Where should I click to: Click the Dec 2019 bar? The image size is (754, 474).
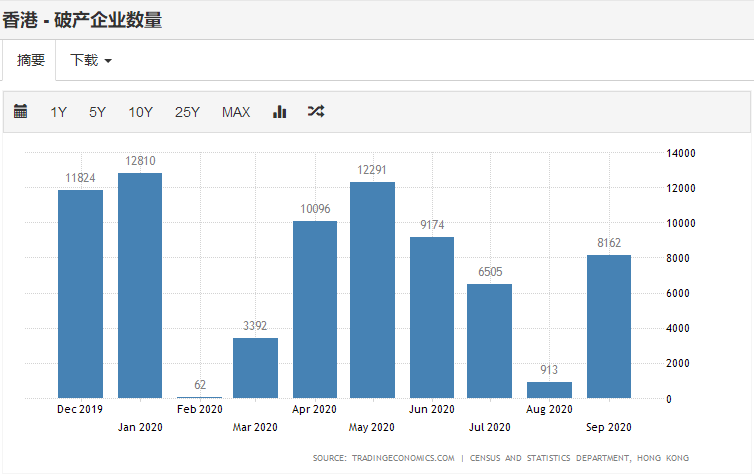(80, 294)
